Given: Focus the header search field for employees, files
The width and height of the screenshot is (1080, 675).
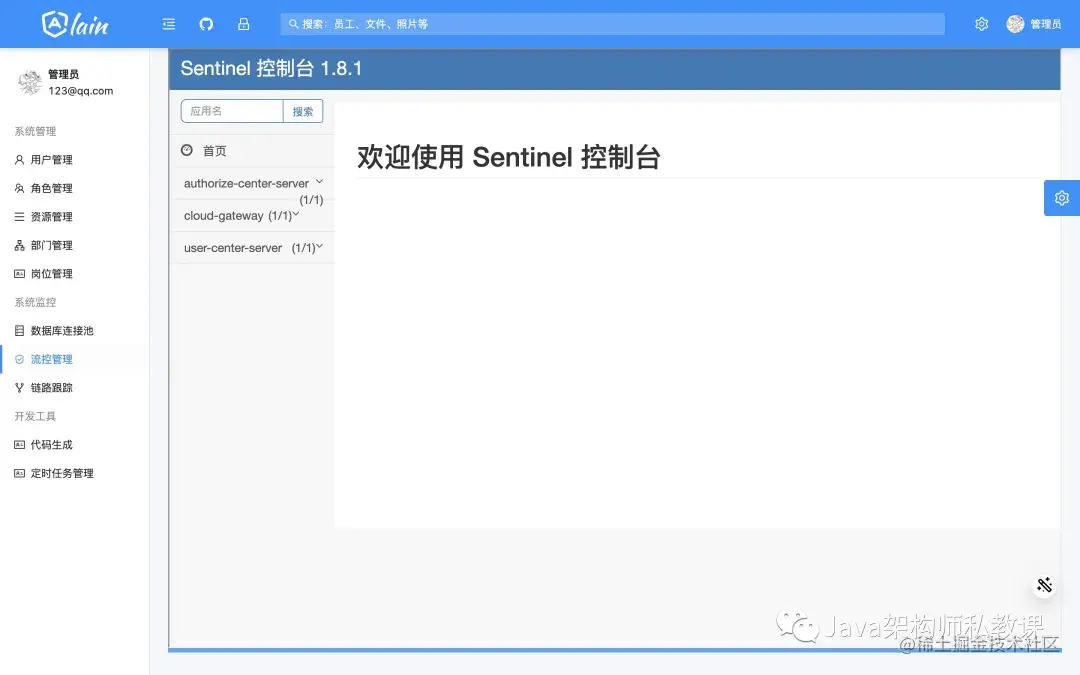Looking at the screenshot, I should (x=612, y=24).
